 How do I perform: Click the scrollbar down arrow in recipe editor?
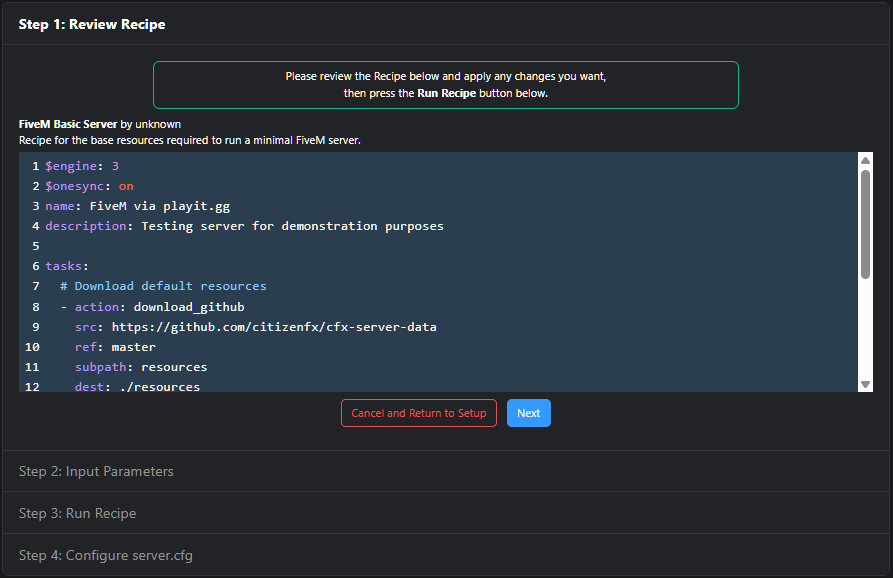click(865, 384)
